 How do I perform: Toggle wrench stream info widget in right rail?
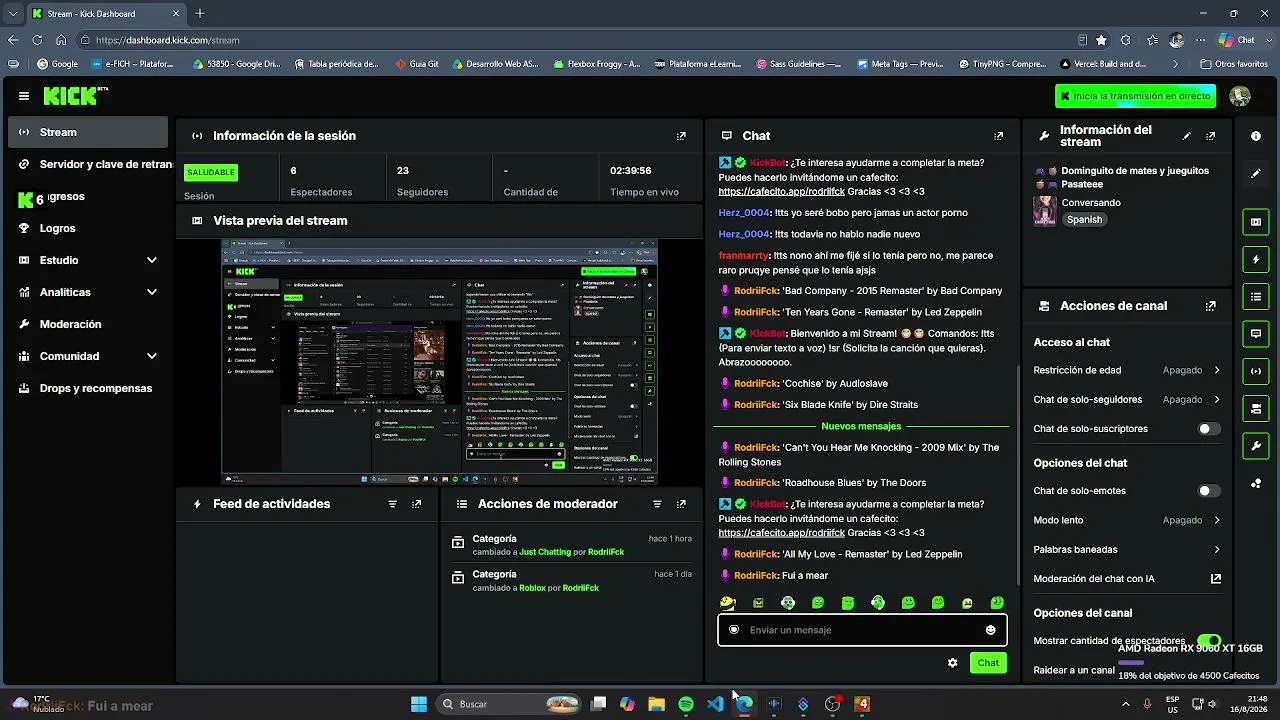pos(1256,446)
